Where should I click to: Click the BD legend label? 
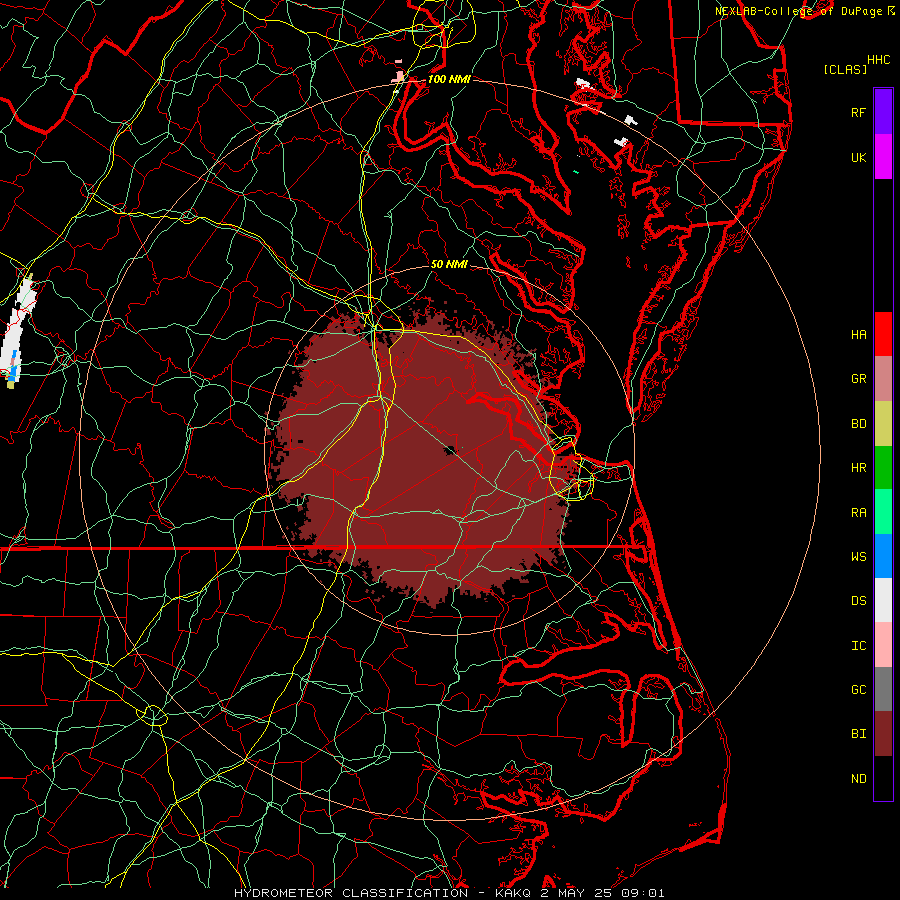[858, 424]
